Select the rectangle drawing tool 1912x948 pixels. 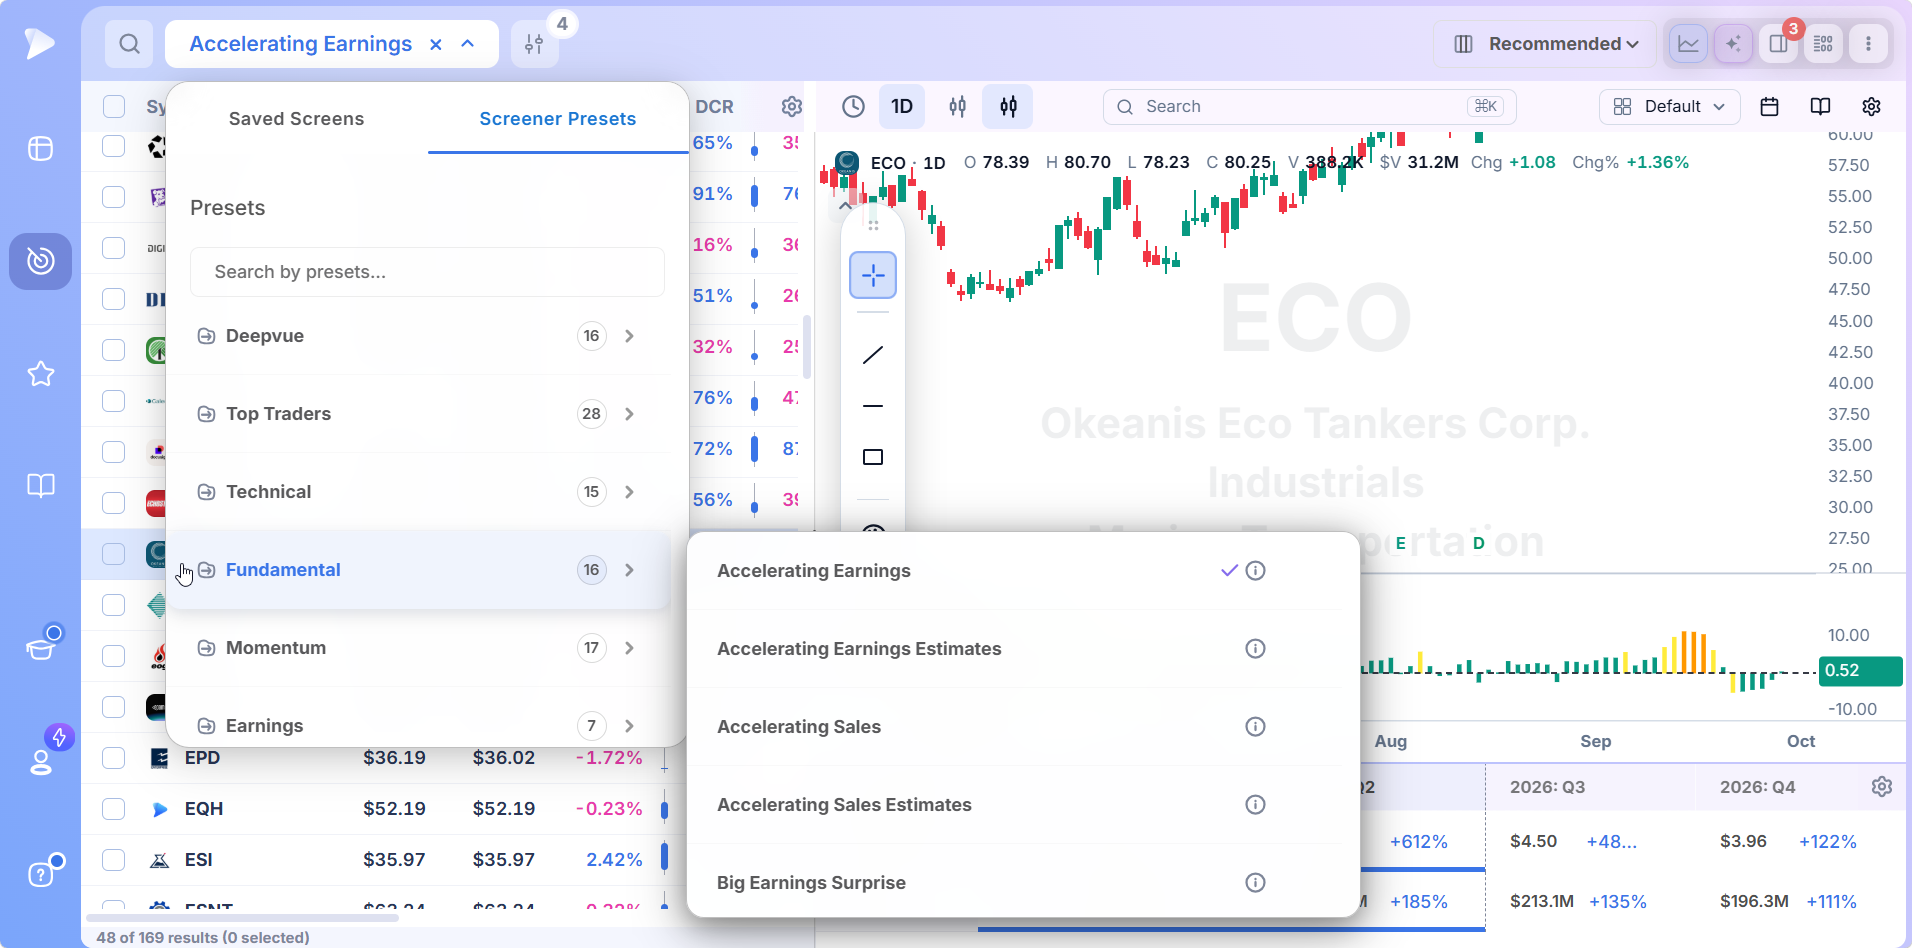(873, 457)
